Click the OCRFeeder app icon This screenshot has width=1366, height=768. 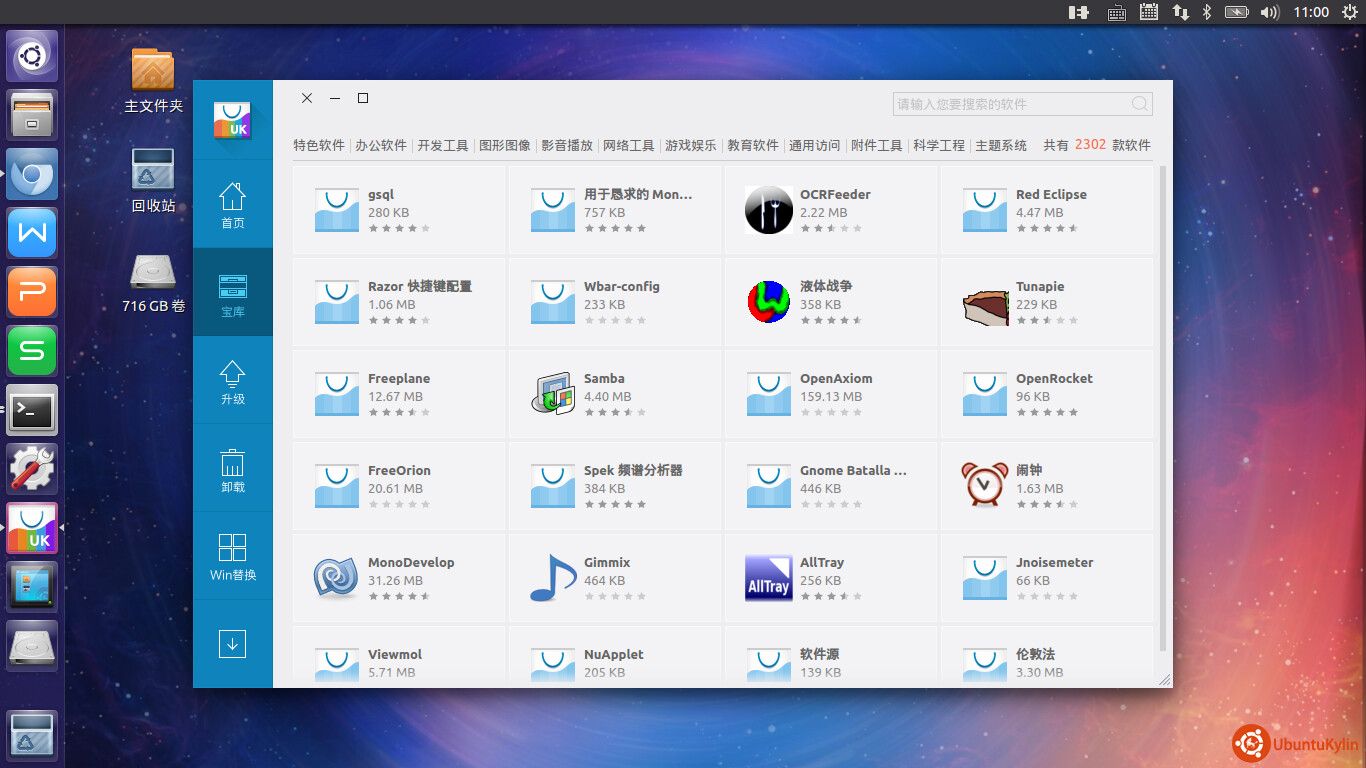pyautogui.click(x=768, y=210)
